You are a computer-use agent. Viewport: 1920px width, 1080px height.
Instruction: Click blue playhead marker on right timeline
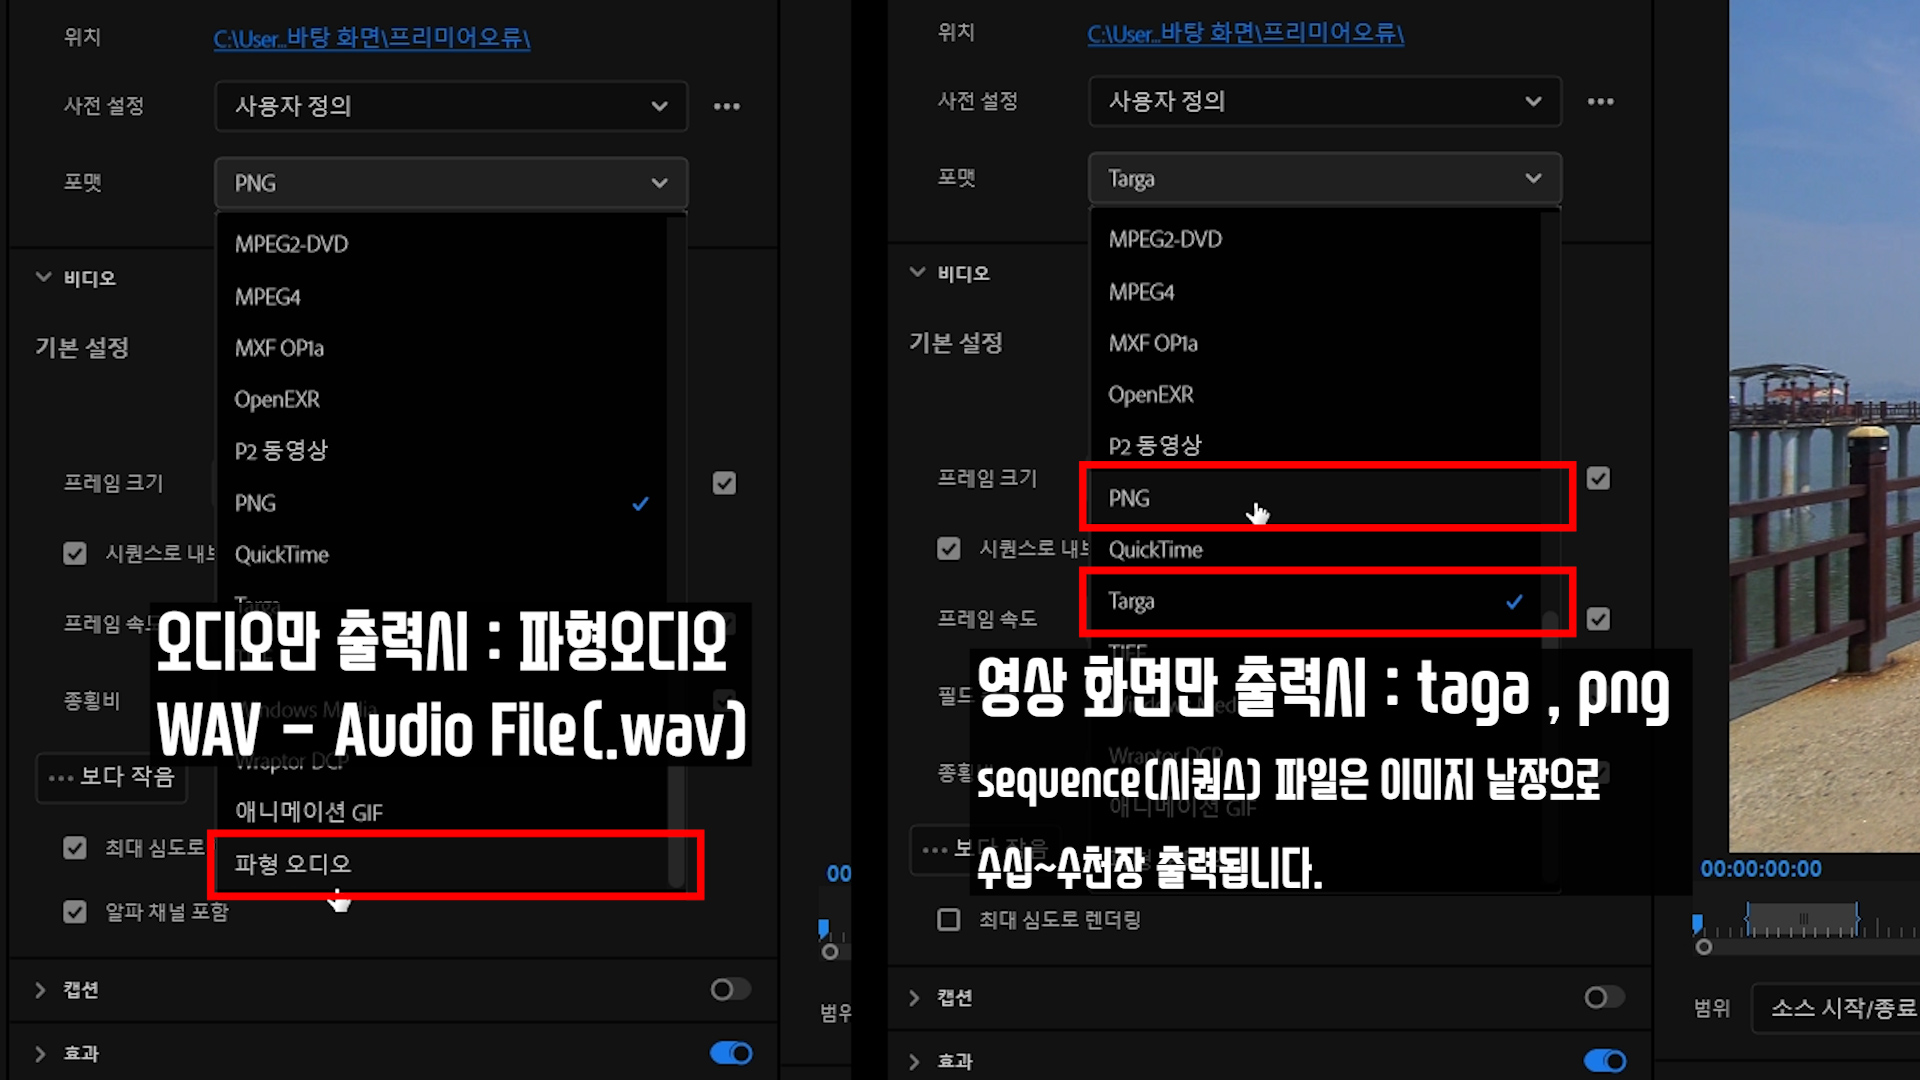[1697, 921]
